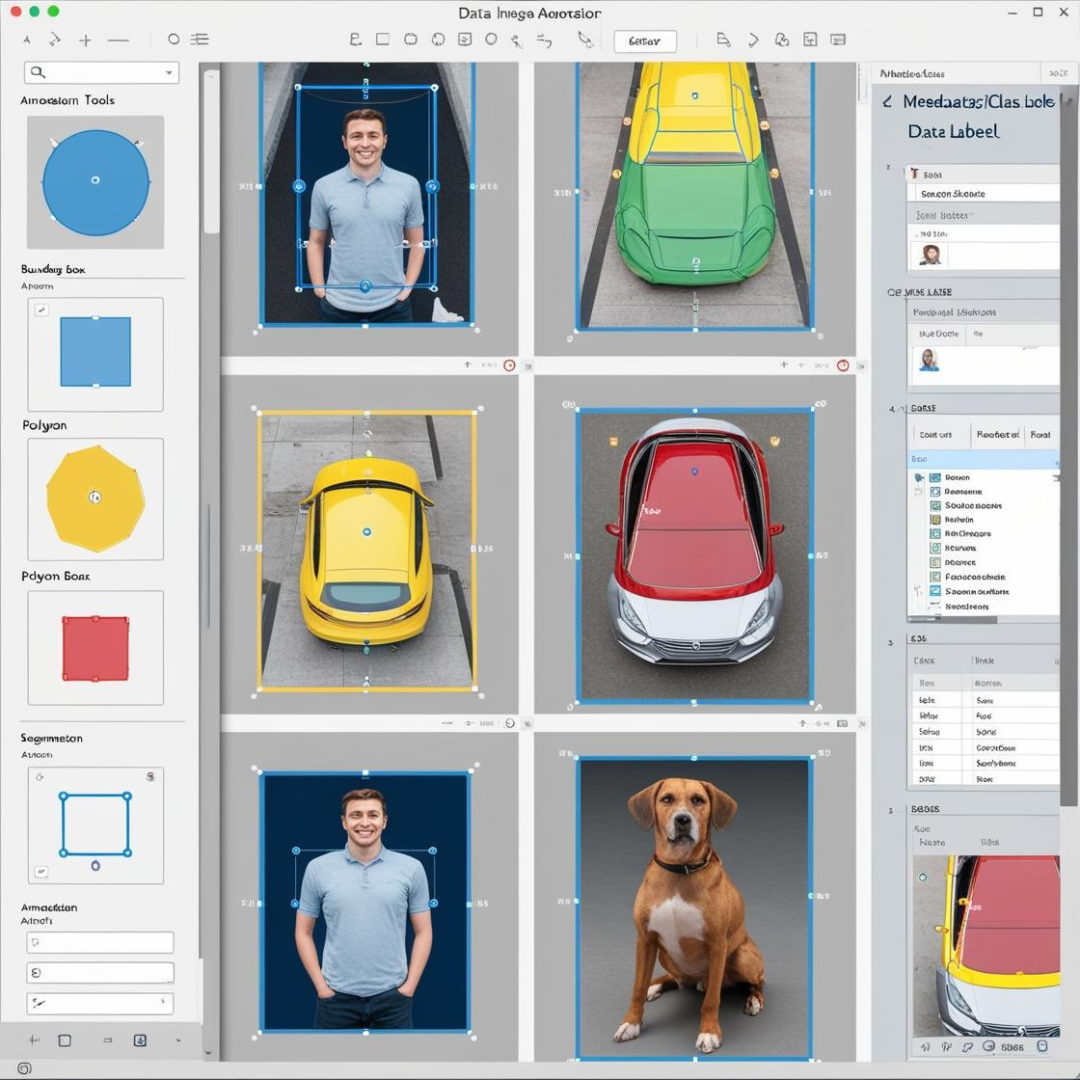Toggle checkbox in top-left of Bounding Box preview
Screen dimensions: 1080x1080
coord(41,311)
